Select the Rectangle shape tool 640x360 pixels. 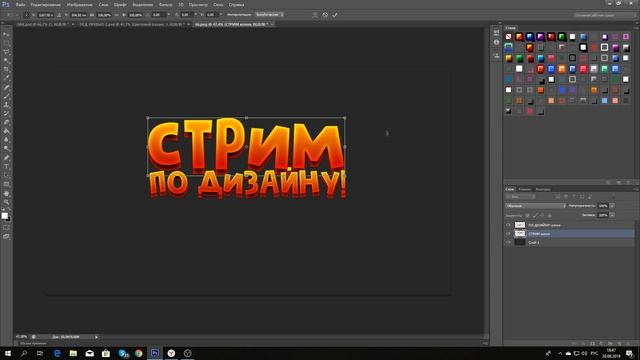point(6,184)
